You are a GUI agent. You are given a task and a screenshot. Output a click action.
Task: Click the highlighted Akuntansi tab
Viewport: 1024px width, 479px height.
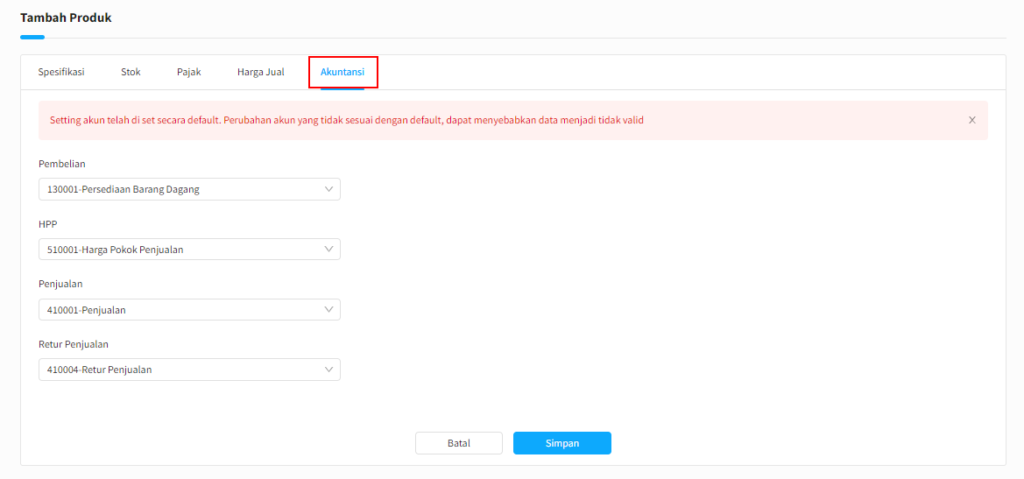343,72
